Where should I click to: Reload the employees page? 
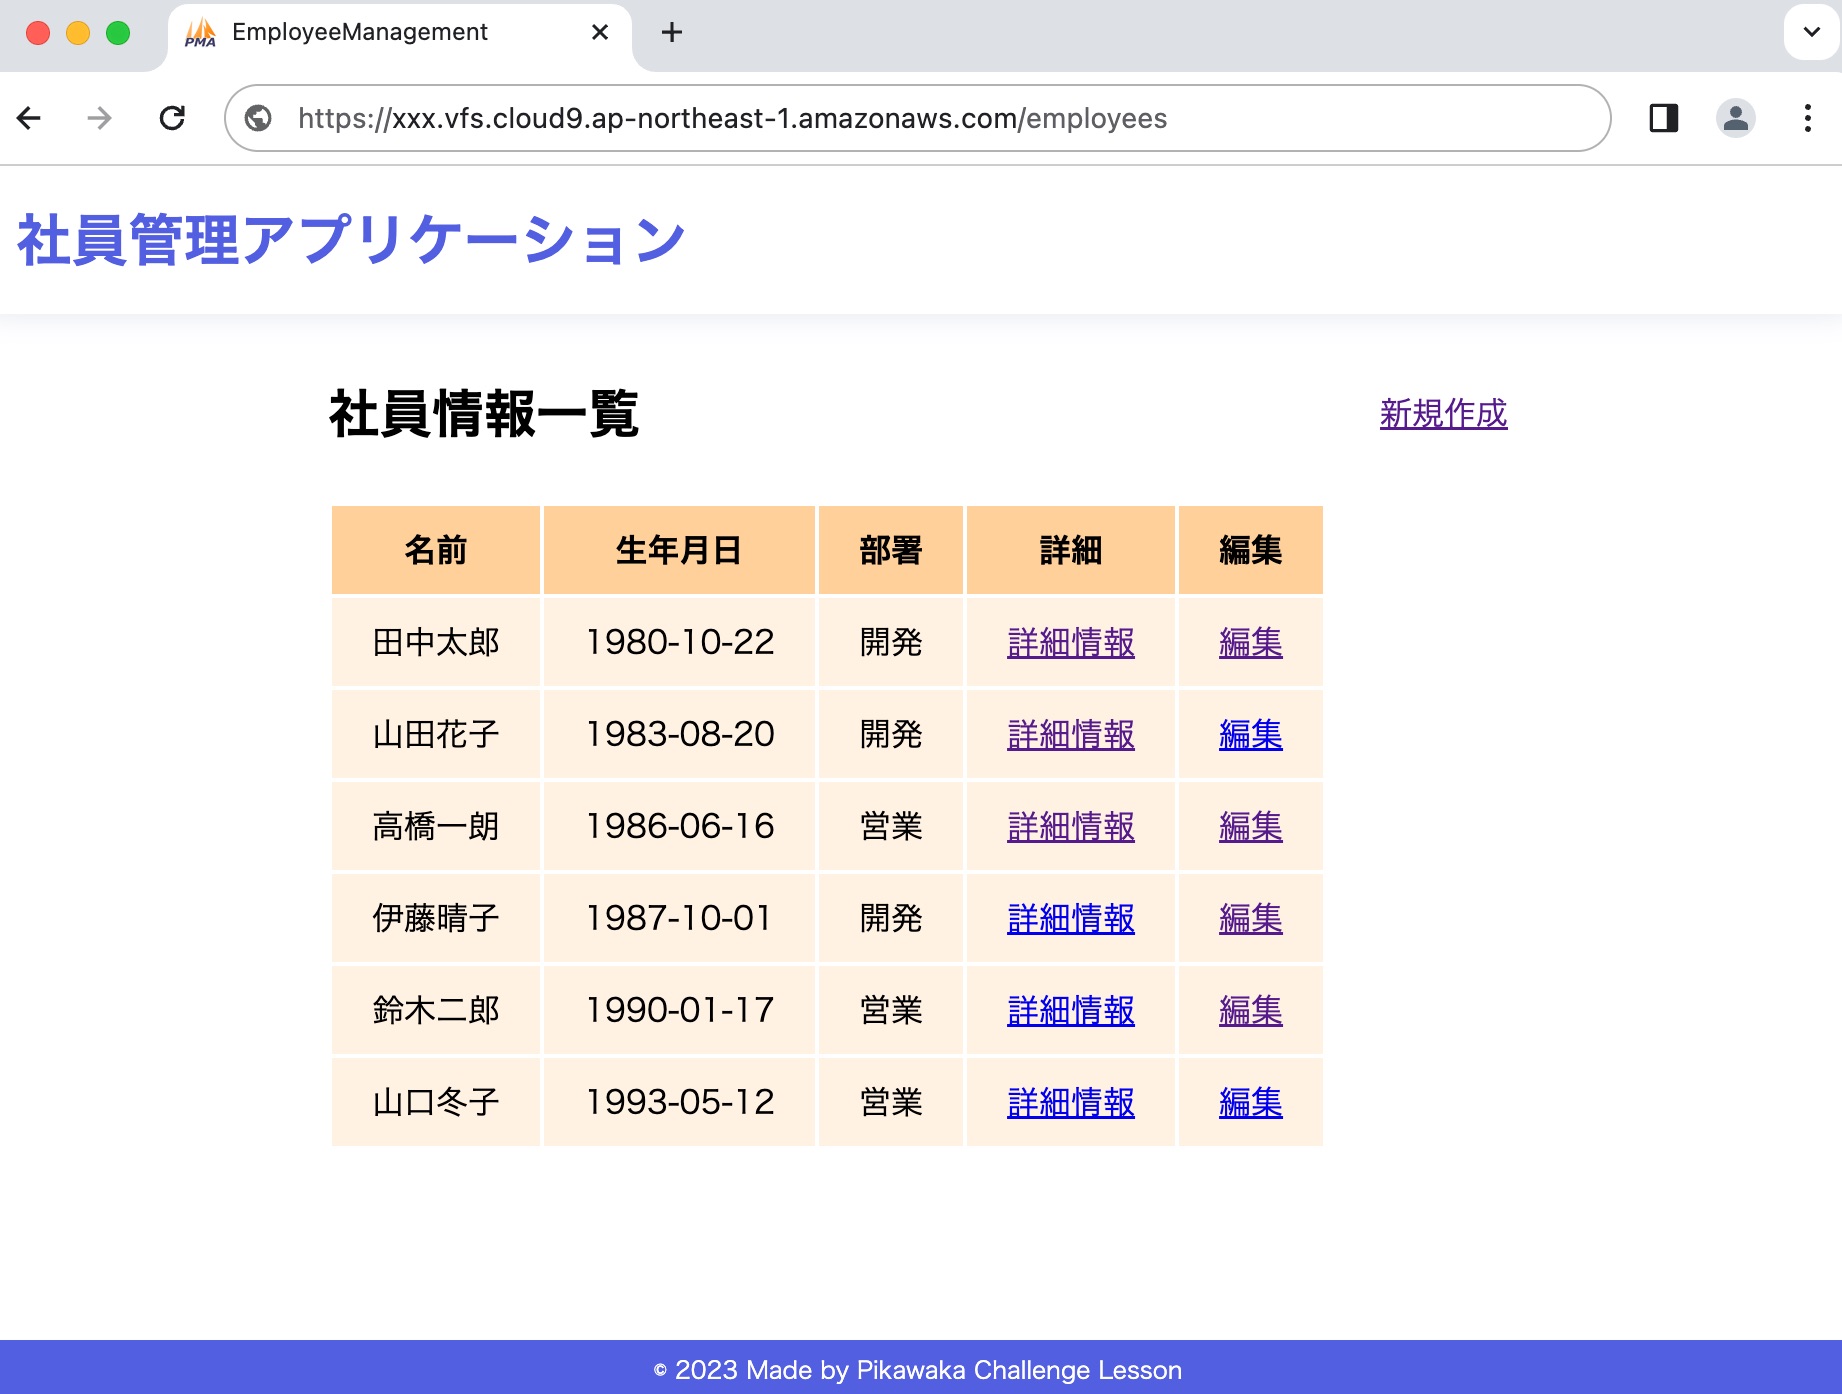172,119
